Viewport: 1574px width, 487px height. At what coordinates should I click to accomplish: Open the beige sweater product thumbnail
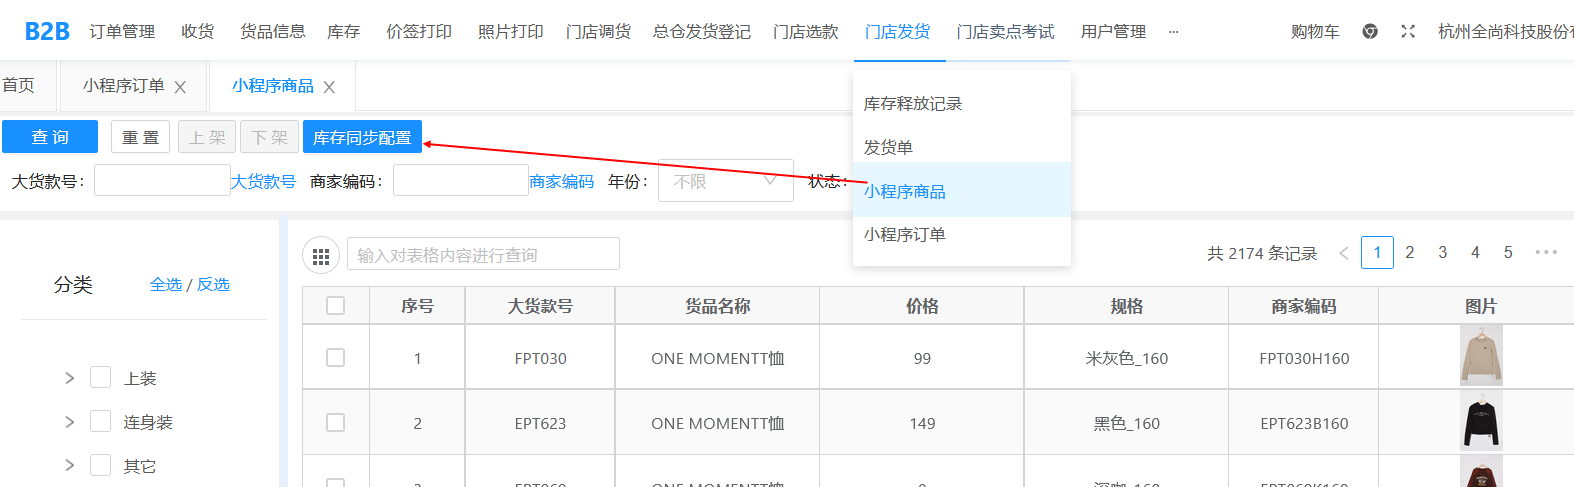(1480, 357)
